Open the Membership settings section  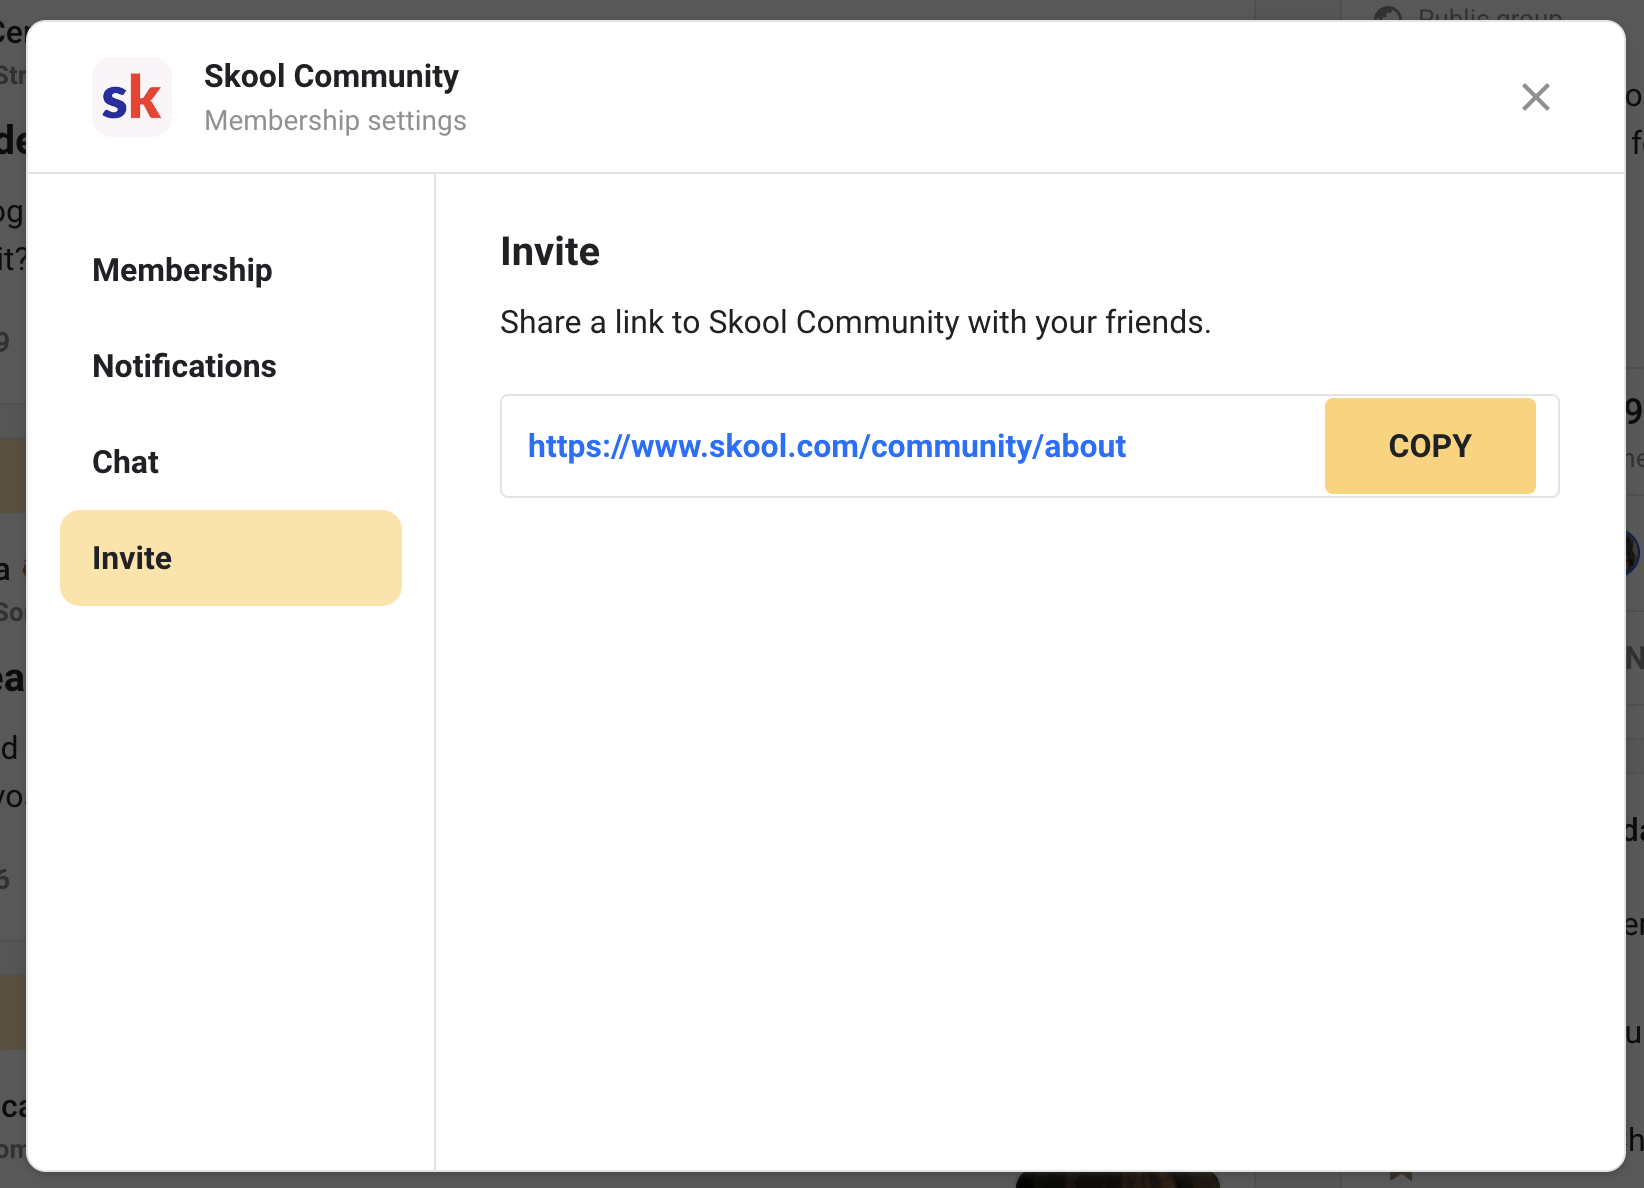click(x=182, y=270)
